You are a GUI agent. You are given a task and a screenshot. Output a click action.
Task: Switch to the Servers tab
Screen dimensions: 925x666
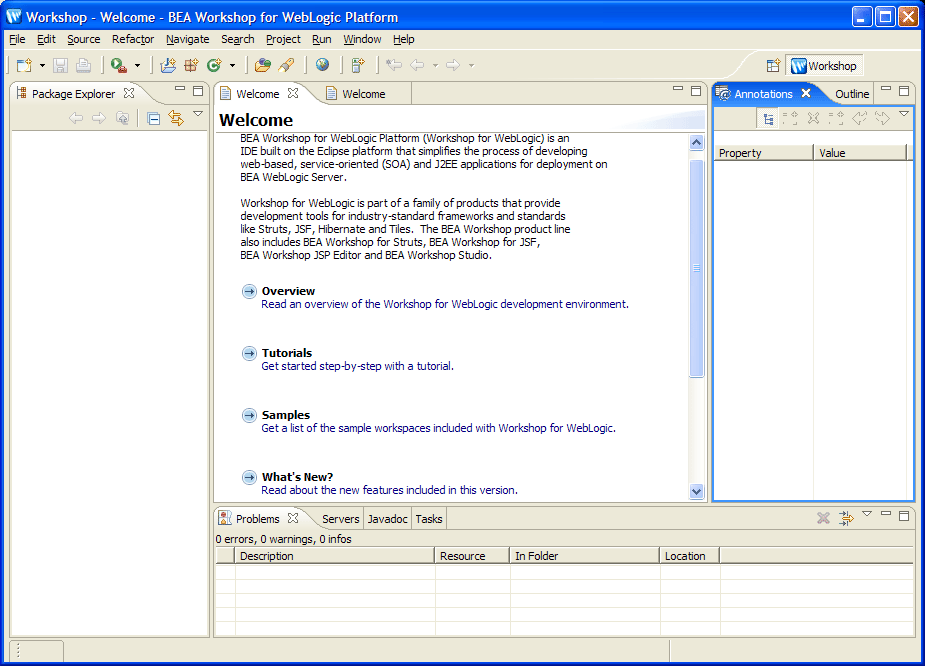[340, 519]
